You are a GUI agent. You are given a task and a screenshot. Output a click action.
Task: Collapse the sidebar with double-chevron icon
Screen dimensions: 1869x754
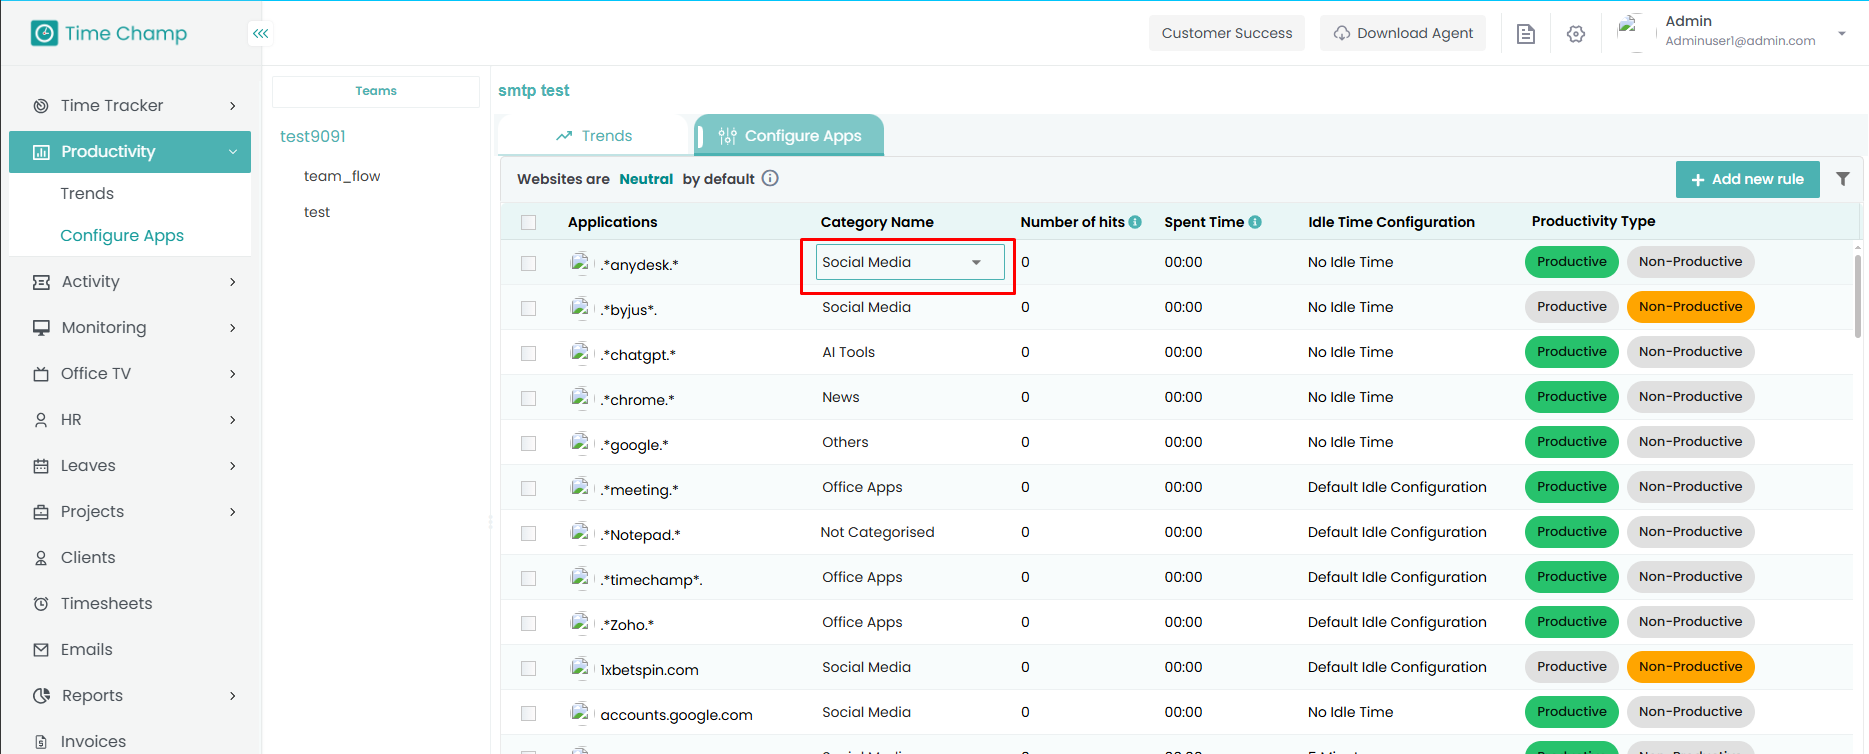point(260,34)
